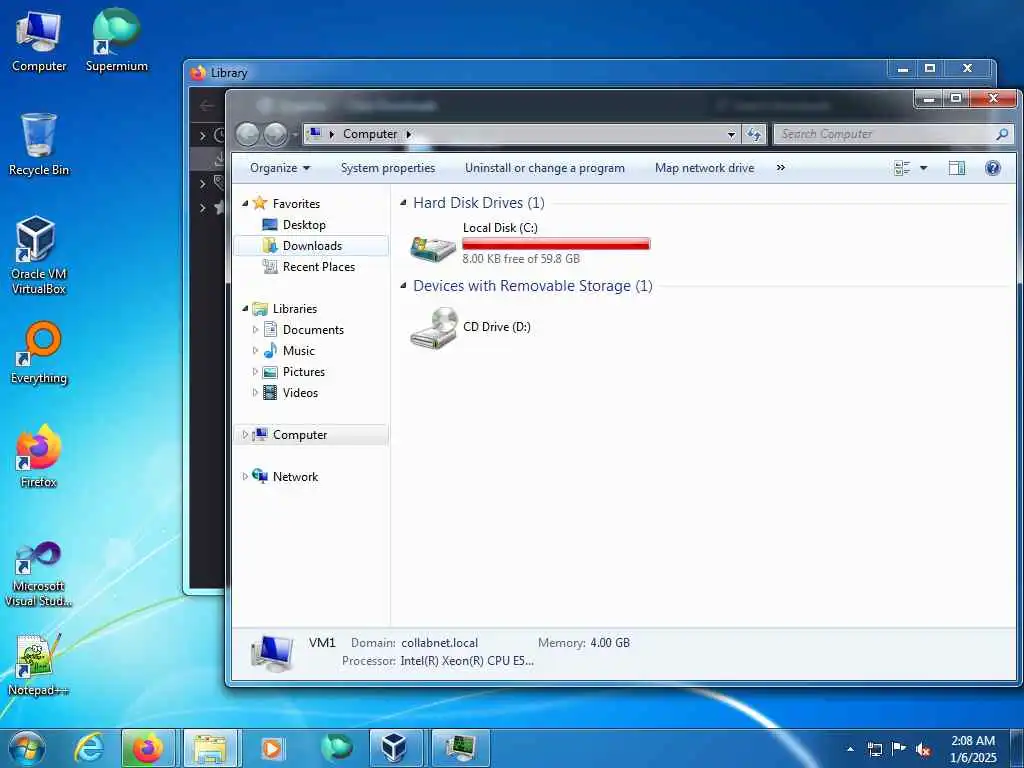
Task: Select the Local Disk (C:) drive icon
Action: click(x=433, y=248)
